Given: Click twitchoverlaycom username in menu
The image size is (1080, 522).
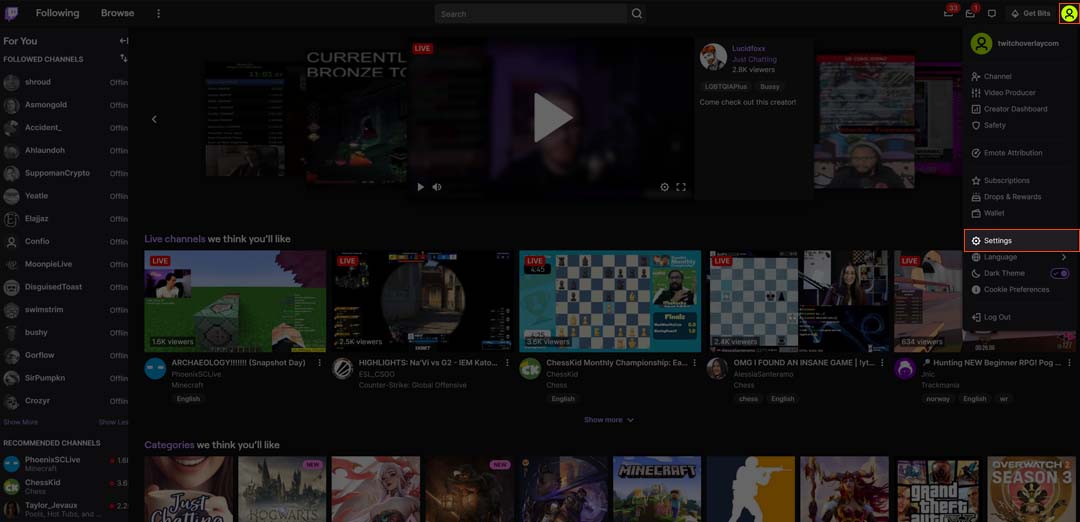Looking at the screenshot, I should 1028,43.
